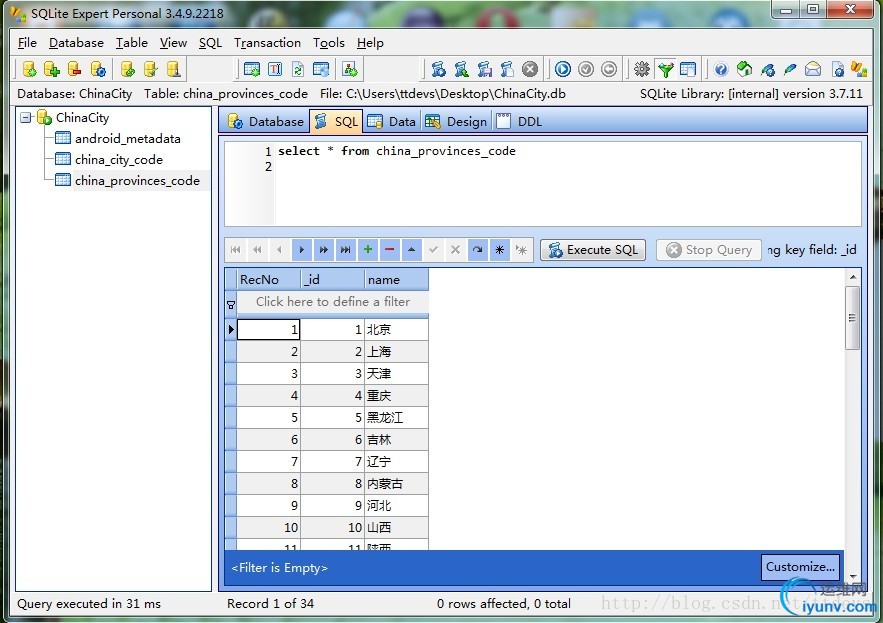This screenshot has width=883, height=623.
Task: Collapse the ChinaCity database tree node
Action: click(x=26, y=117)
